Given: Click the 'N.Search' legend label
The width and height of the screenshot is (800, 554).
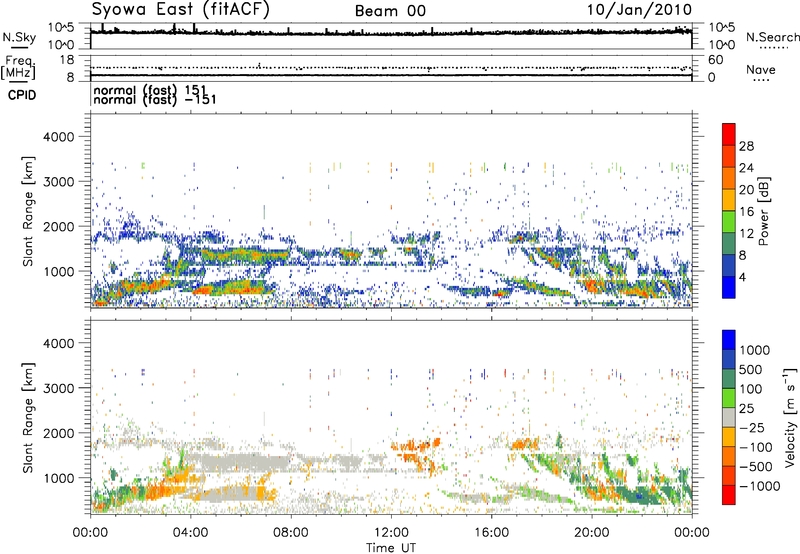Looking at the screenshot, I should 772,37.
